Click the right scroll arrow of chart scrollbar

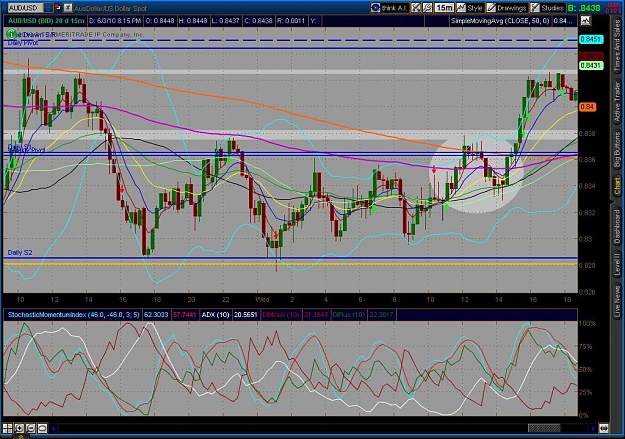coord(593,429)
